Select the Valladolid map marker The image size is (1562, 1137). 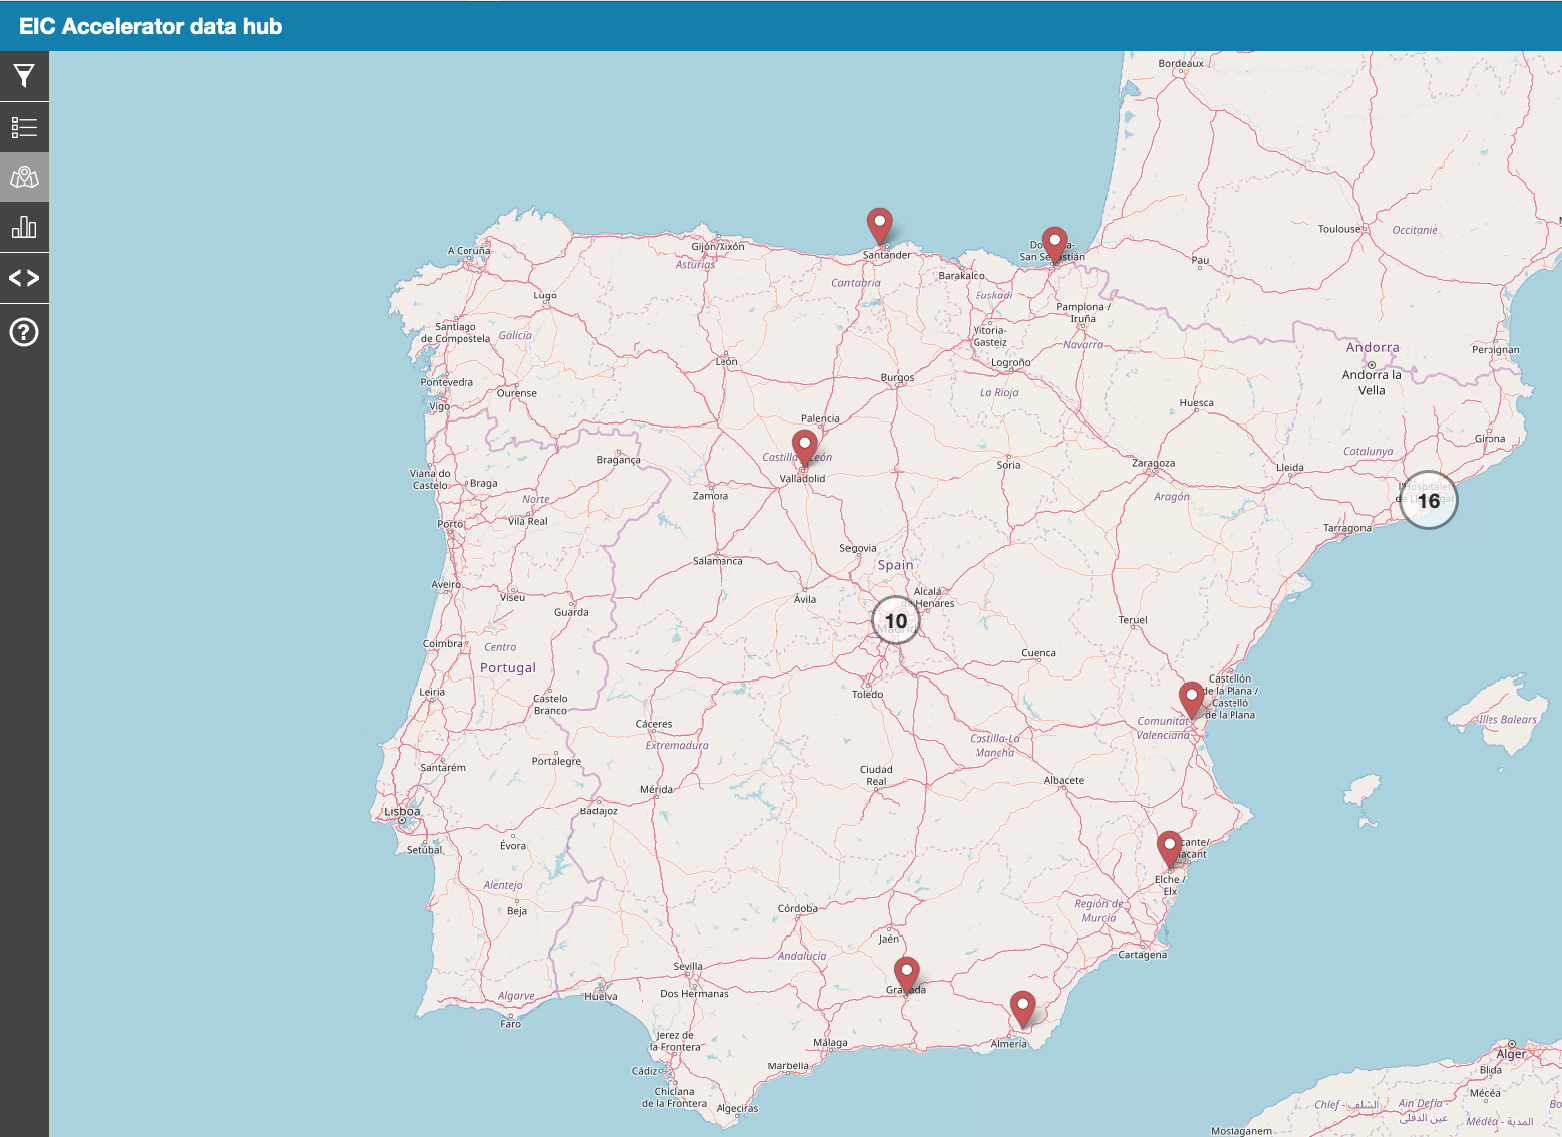804,446
